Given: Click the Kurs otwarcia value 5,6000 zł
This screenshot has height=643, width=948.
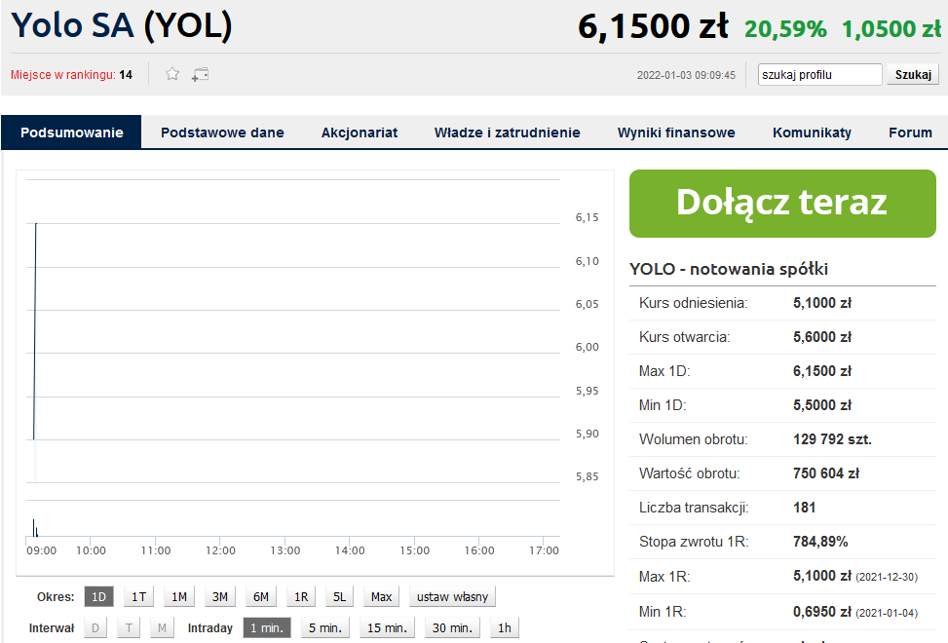Looking at the screenshot, I should pos(822,337).
